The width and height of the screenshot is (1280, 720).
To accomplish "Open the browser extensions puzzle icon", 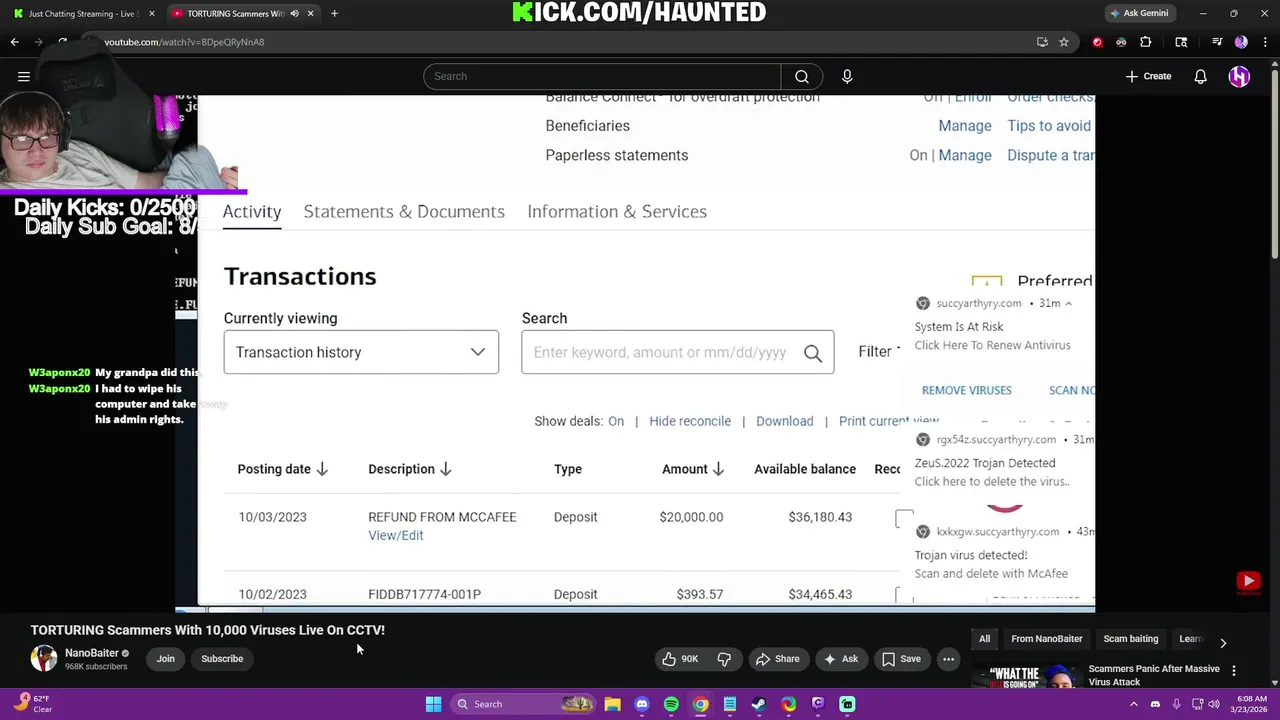I will pyautogui.click(x=1146, y=42).
